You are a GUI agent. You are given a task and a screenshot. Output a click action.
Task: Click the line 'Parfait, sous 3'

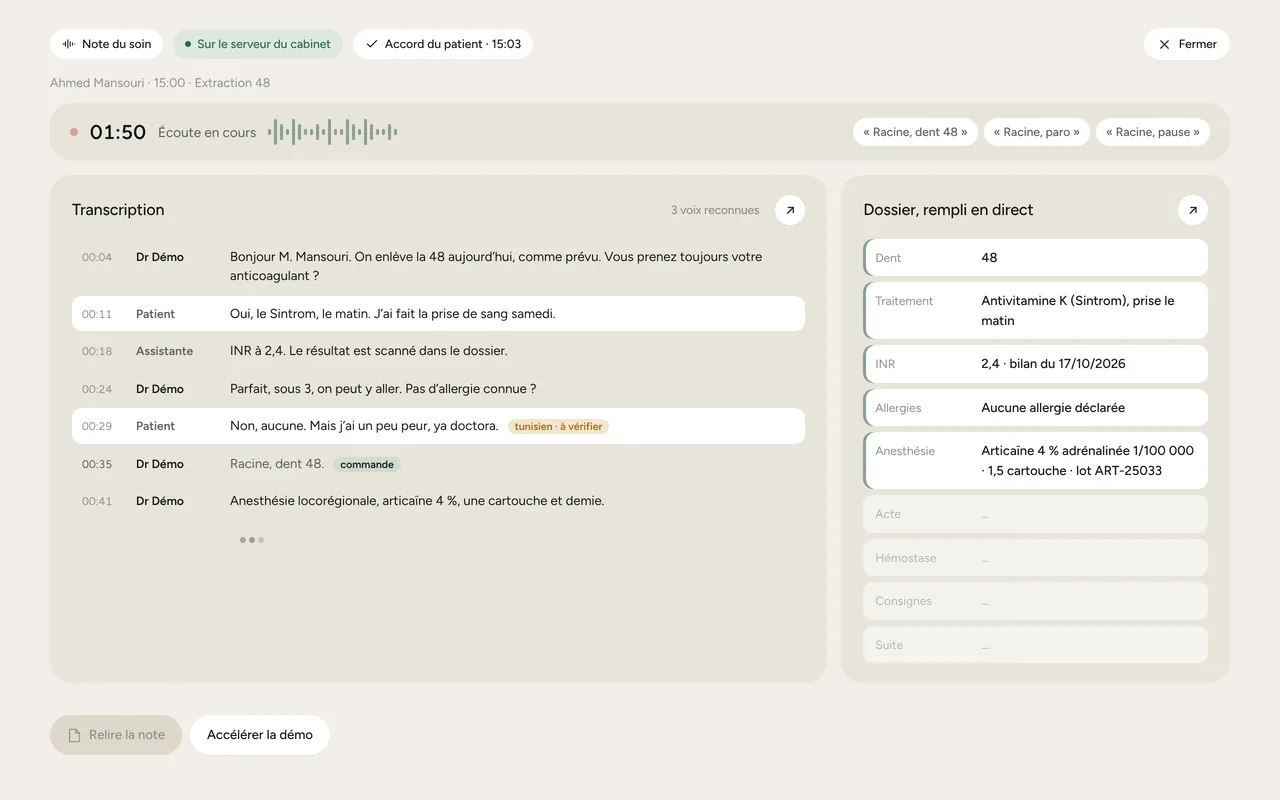(438, 389)
